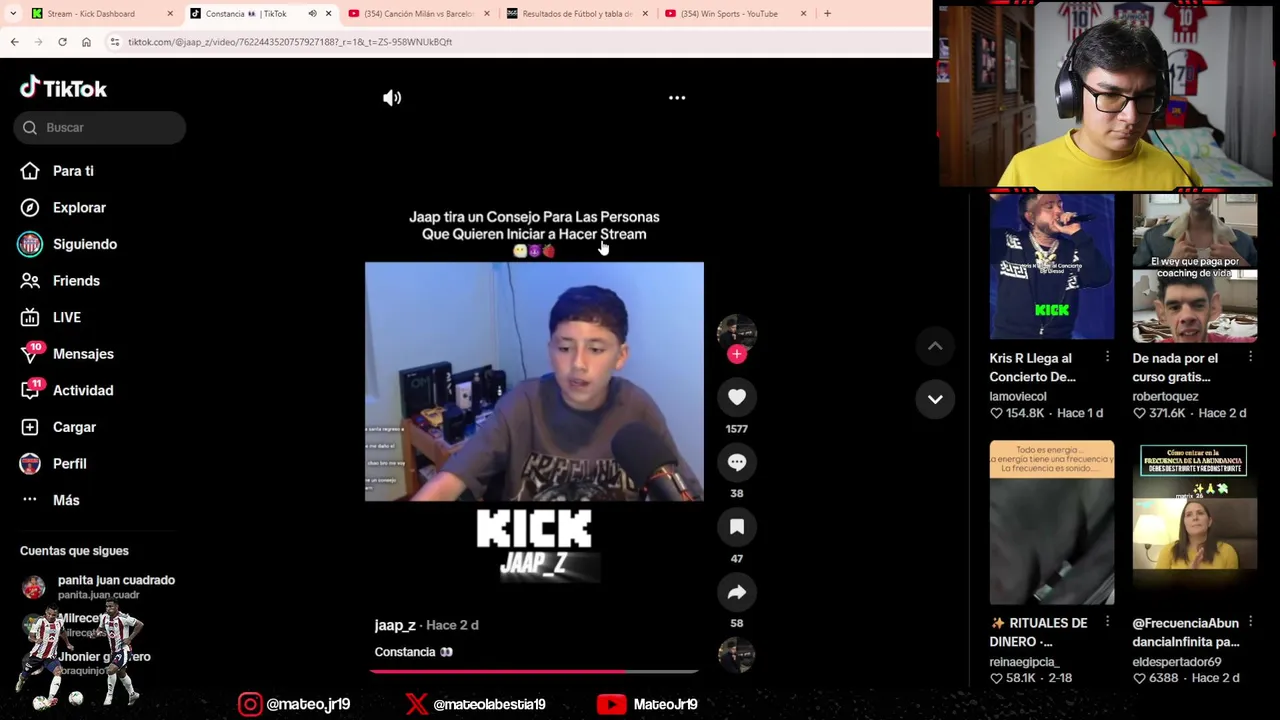Image resolution: width=1280 pixels, height=720 pixels.
Task: Open reinaegipcia_ creator name
Action: [x=1024, y=661]
